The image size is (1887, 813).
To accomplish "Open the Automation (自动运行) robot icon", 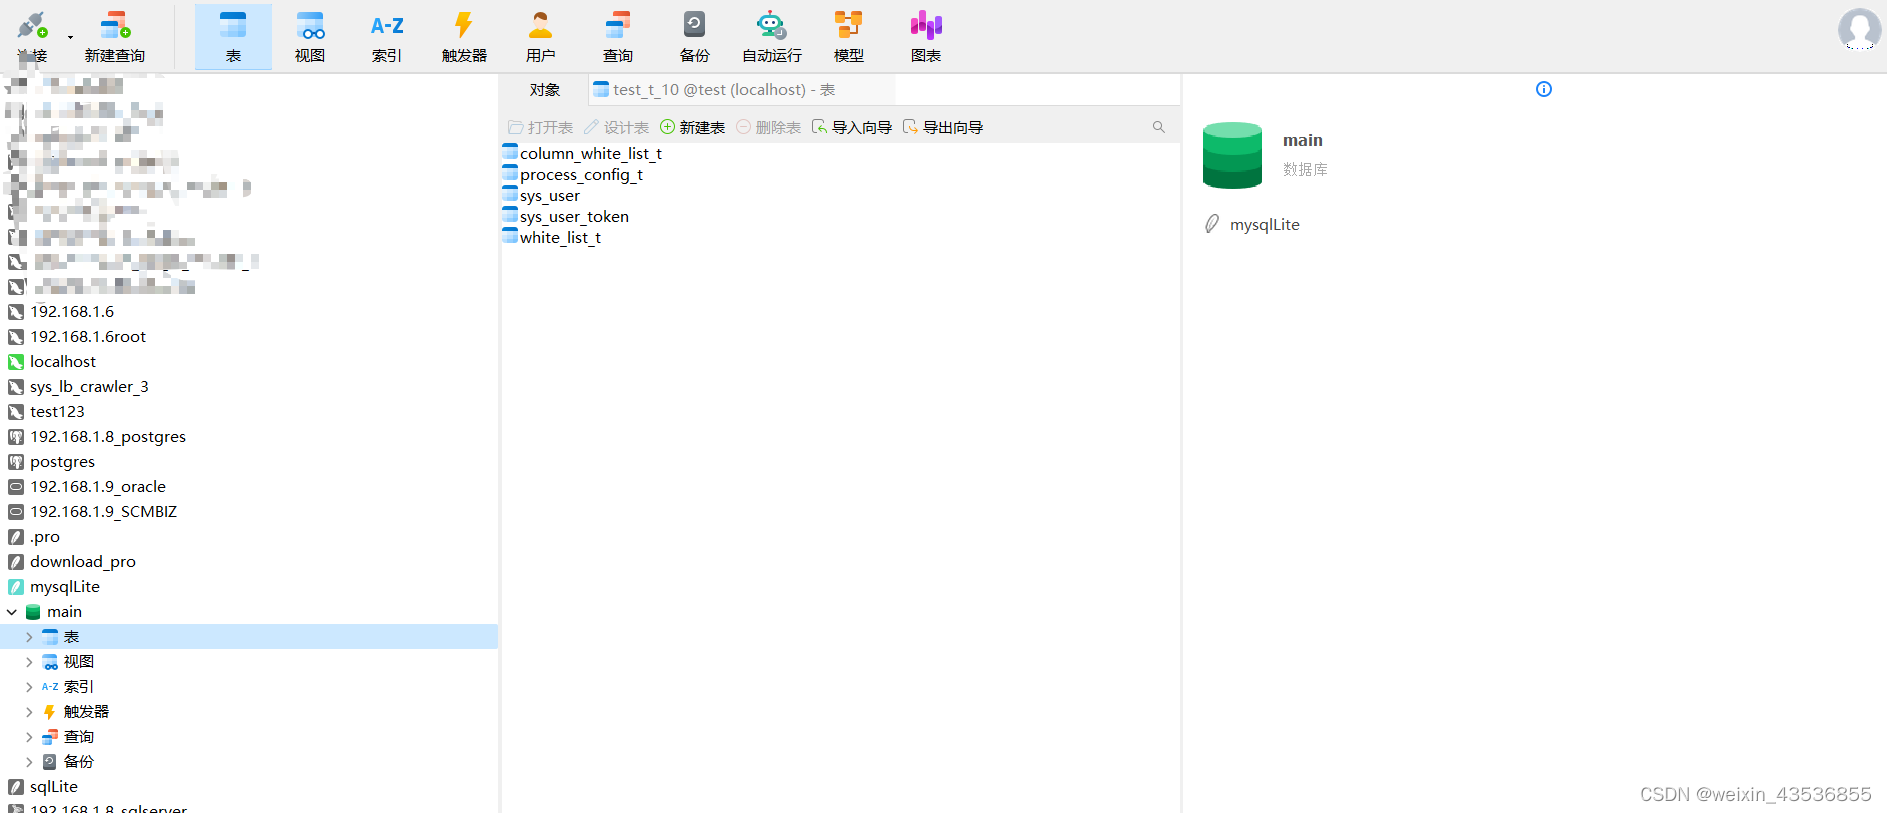I will point(772,36).
